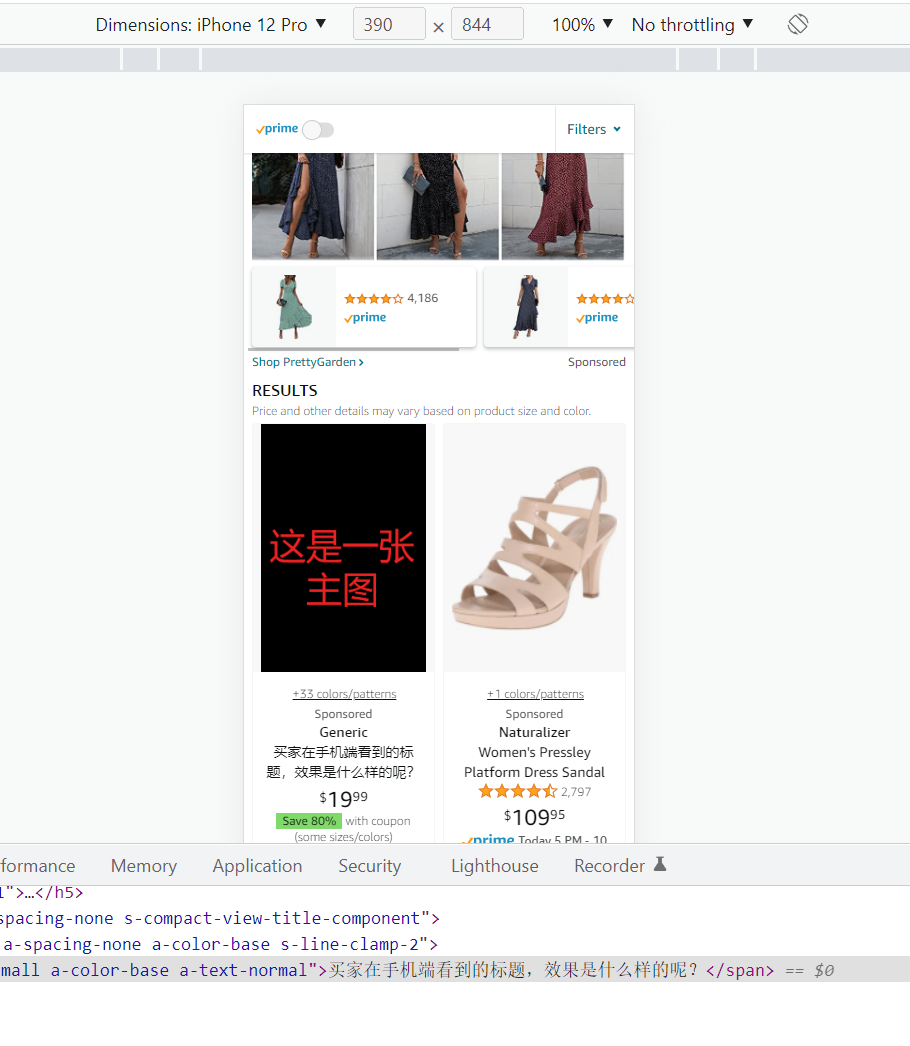Open the 100% zoom dropdown
Viewport: 910px width, 1046px height.
[582, 25]
